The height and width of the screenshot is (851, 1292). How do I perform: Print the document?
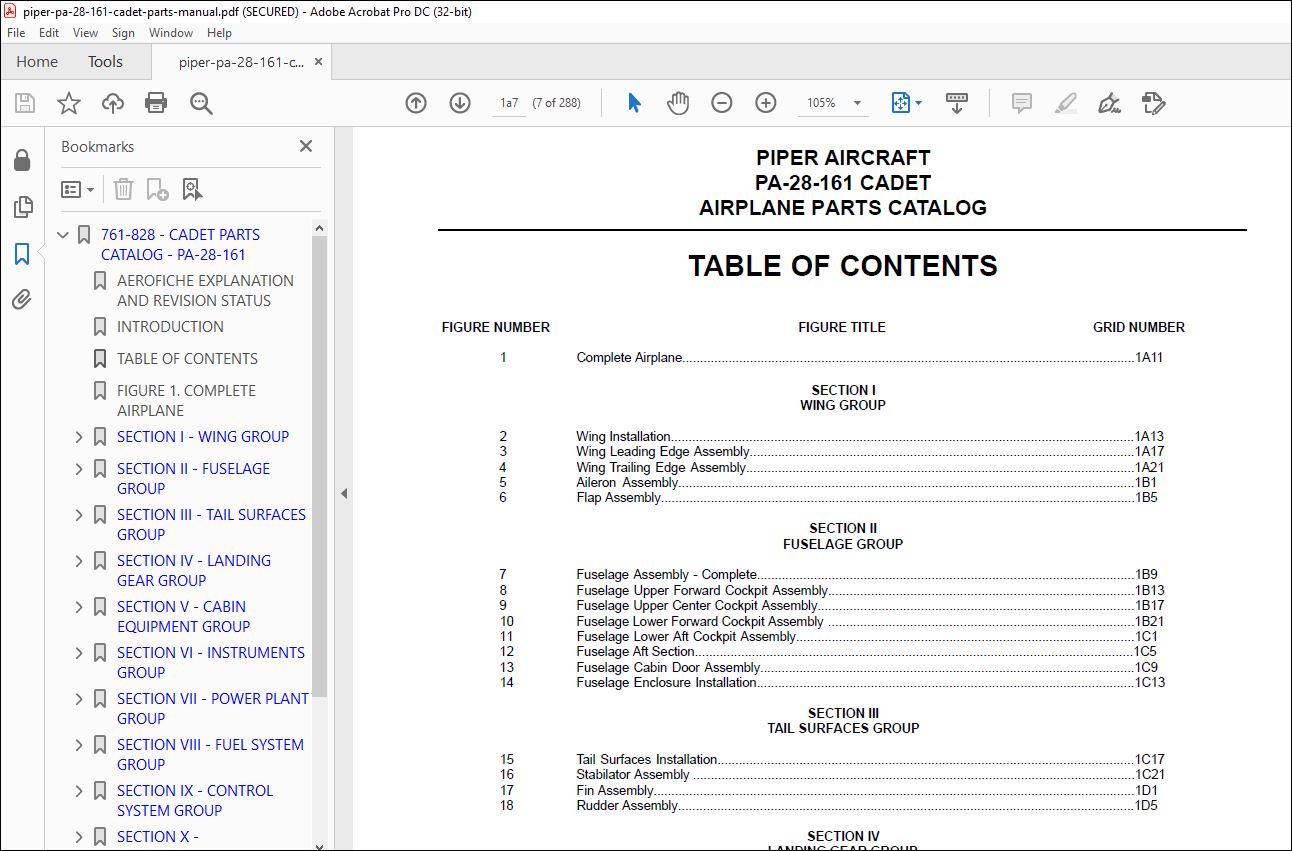pos(156,103)
